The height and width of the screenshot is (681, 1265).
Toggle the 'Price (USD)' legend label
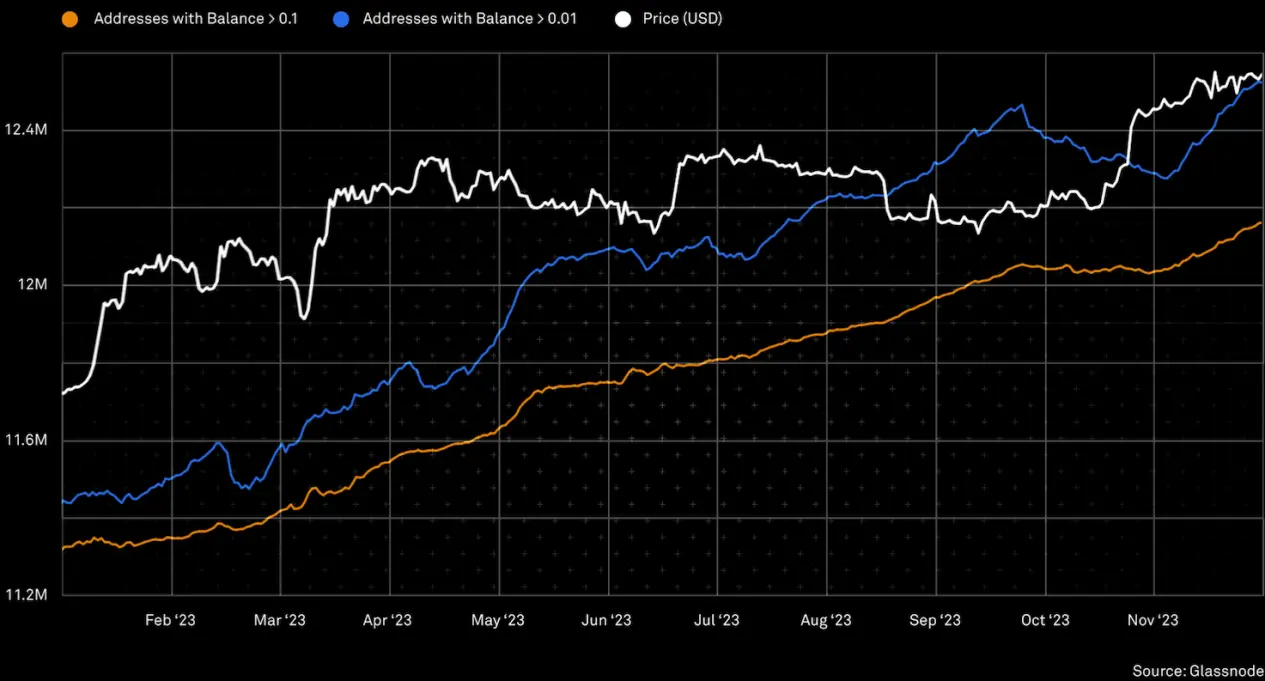(x=683, y=18)
